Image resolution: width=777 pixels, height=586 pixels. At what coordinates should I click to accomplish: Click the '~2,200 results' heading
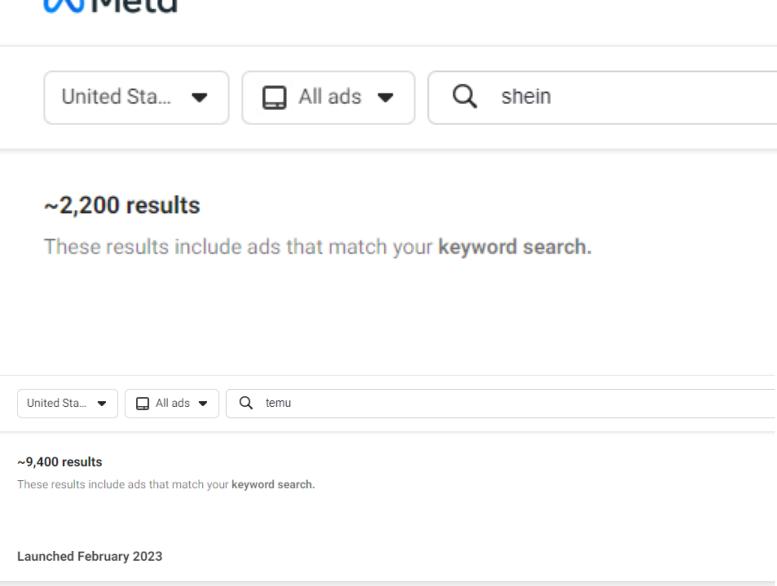pyautogui.click(x=122, y=206)
